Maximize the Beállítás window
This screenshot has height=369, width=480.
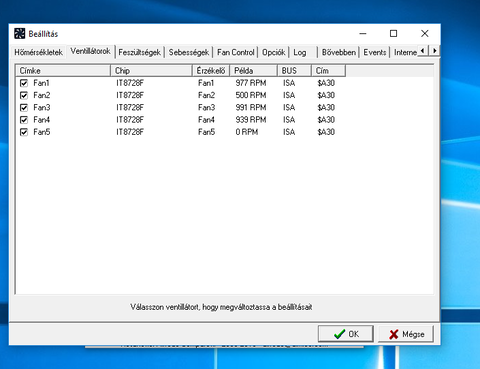coord(394,34)
